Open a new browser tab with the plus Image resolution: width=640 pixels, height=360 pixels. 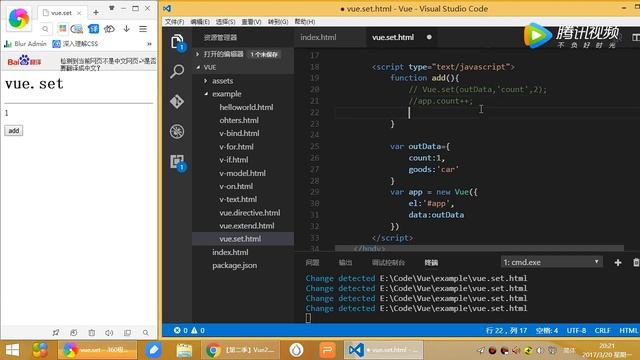click(x=96, y=13)
